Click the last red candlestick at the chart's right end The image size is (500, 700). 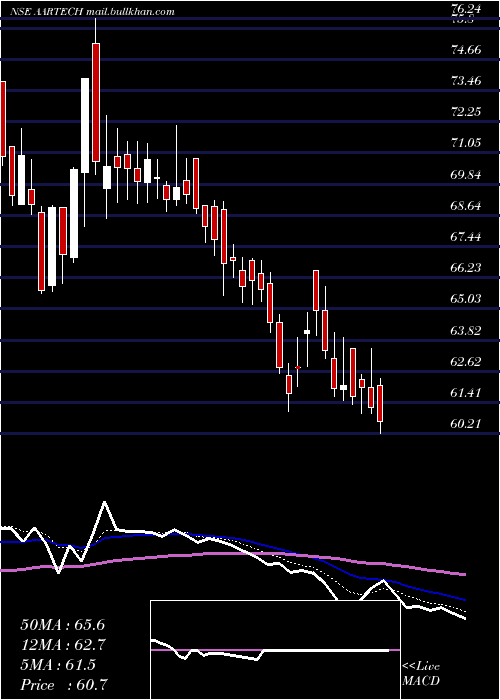click(x=380, y=404)
